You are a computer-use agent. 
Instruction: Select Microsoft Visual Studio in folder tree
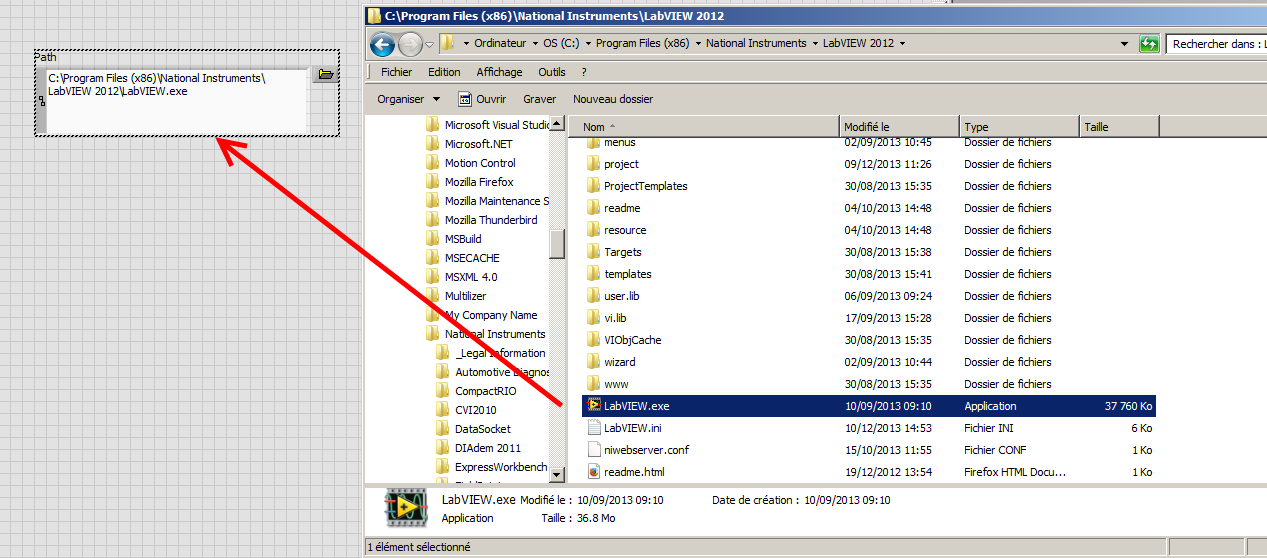(x=497, y=125)
